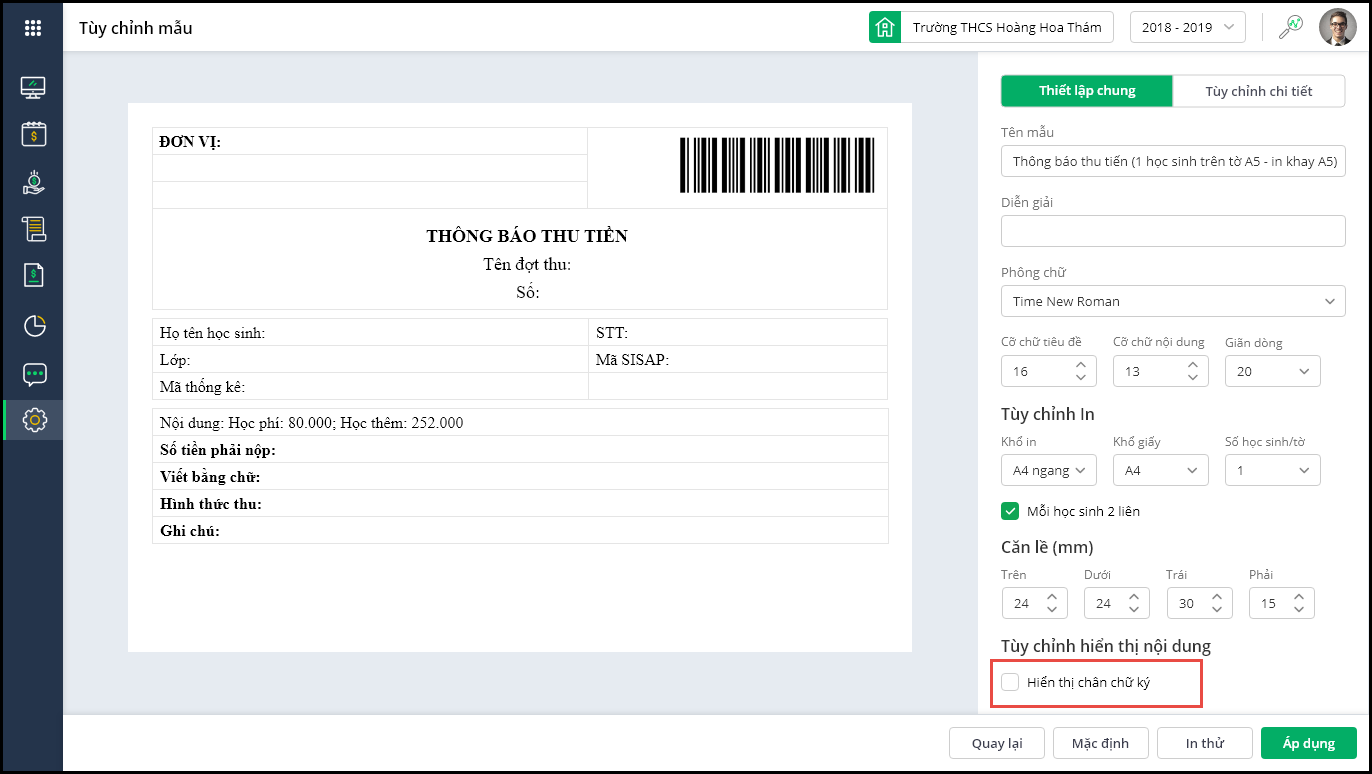Open the pie chart reports icon
1372x774 pixels.
[34, 325]
